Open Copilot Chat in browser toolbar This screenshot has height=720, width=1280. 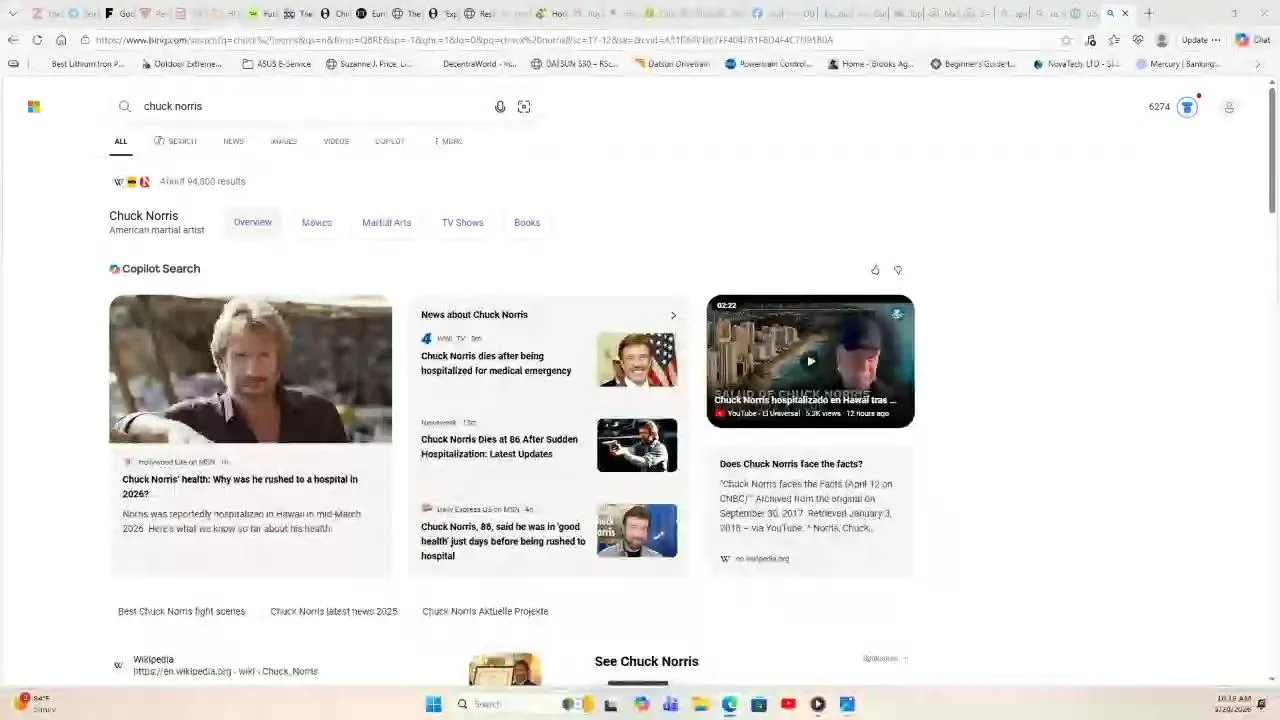(1252, 40)
